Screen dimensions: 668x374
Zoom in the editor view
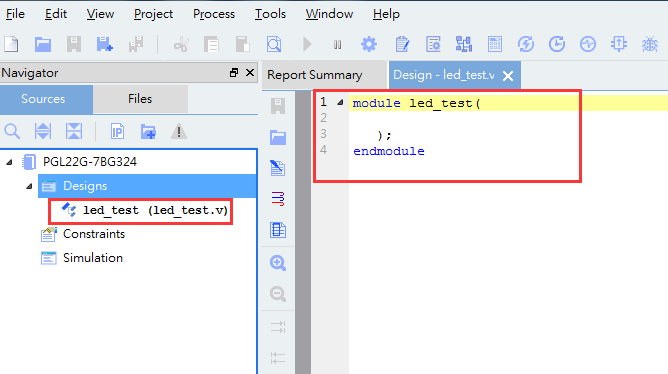point(278,263)
